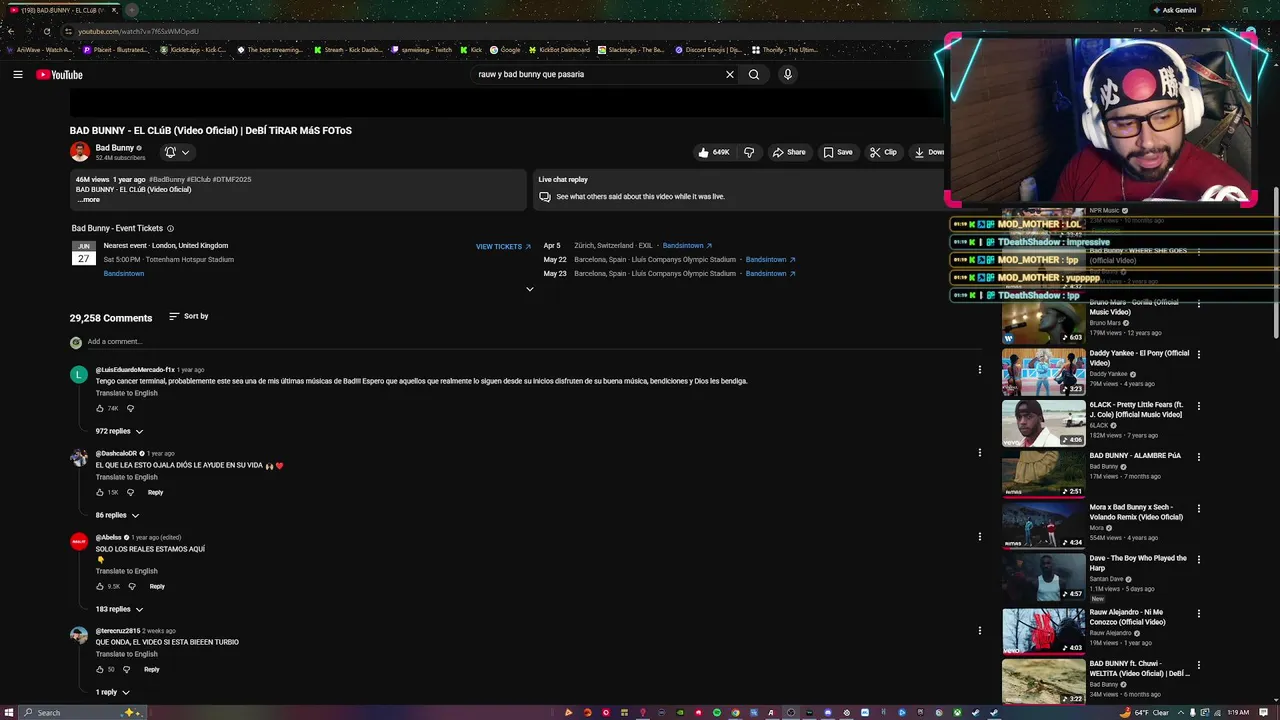Expand 183 replies thread
This screenshot has width=1280, height=720.
point(119,609)
